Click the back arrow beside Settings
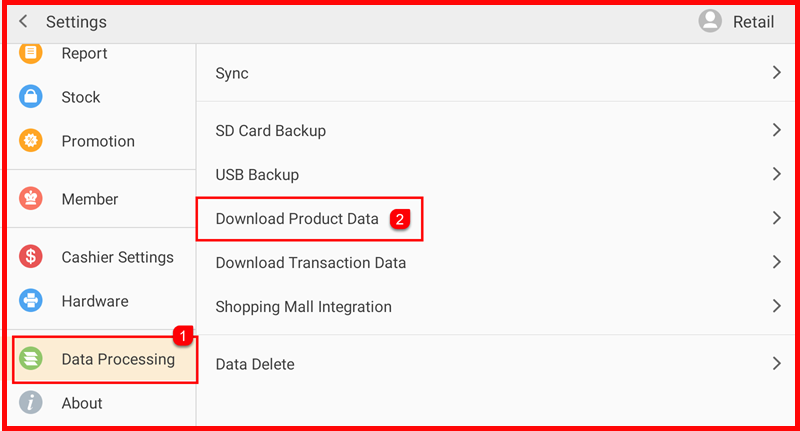The width and height of the screenshot is (800, 431). 23,22
